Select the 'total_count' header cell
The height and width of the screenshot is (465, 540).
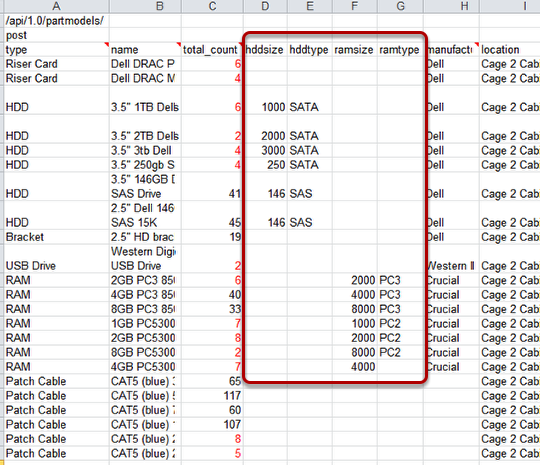pyautogui.click(x=212, y=50)
